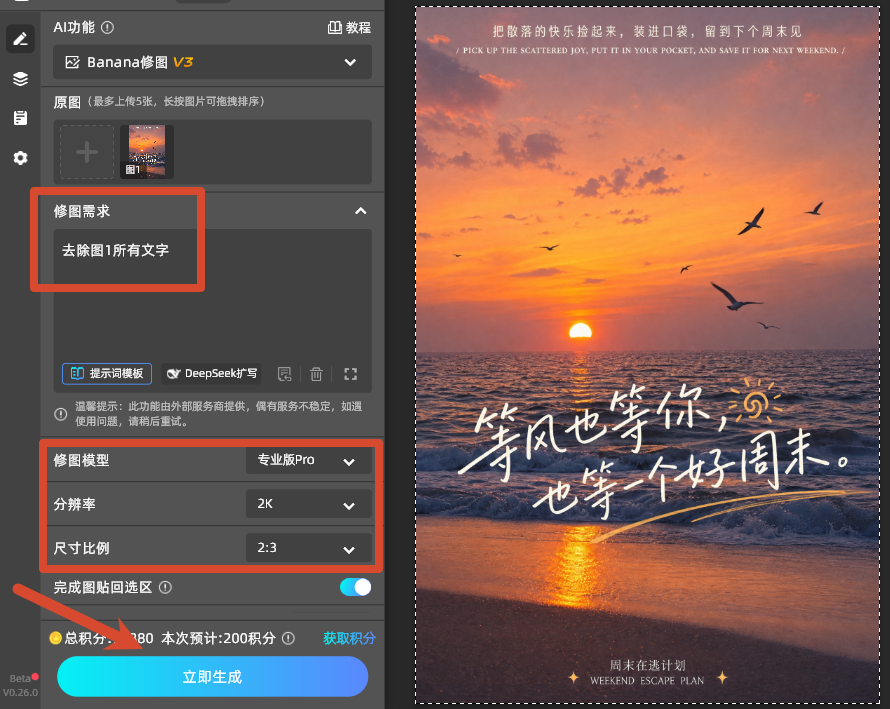Click the plus box to upload image

pyautogui.click(x=87, y=152)
